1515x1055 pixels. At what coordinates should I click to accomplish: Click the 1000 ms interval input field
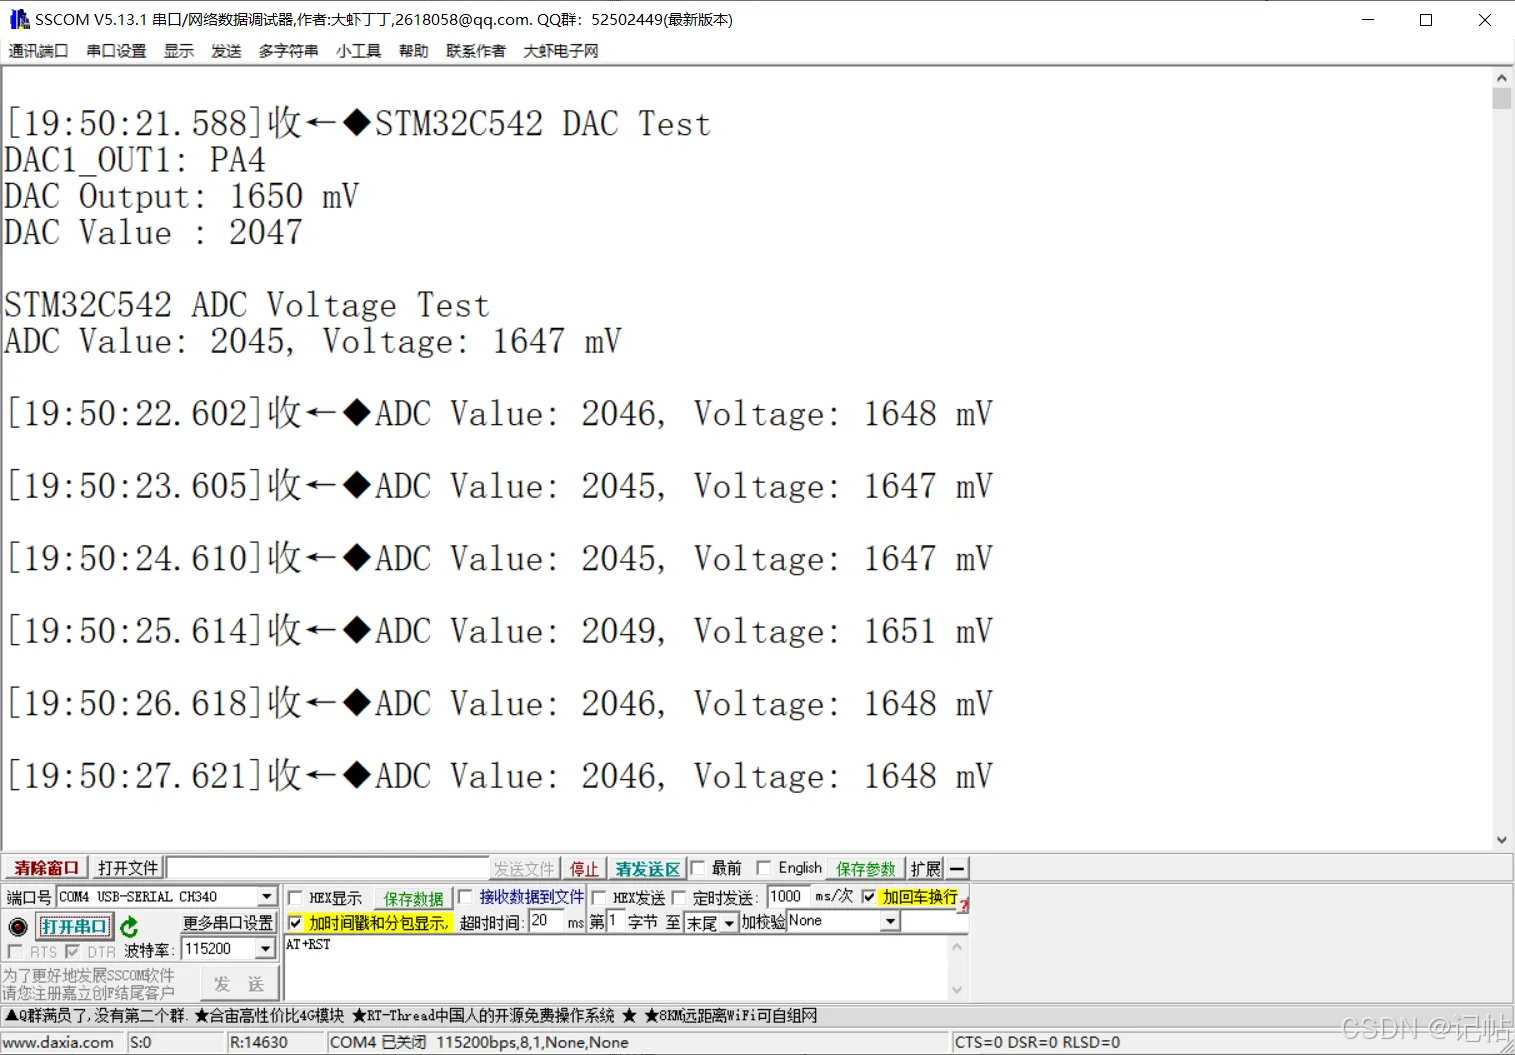787,897
